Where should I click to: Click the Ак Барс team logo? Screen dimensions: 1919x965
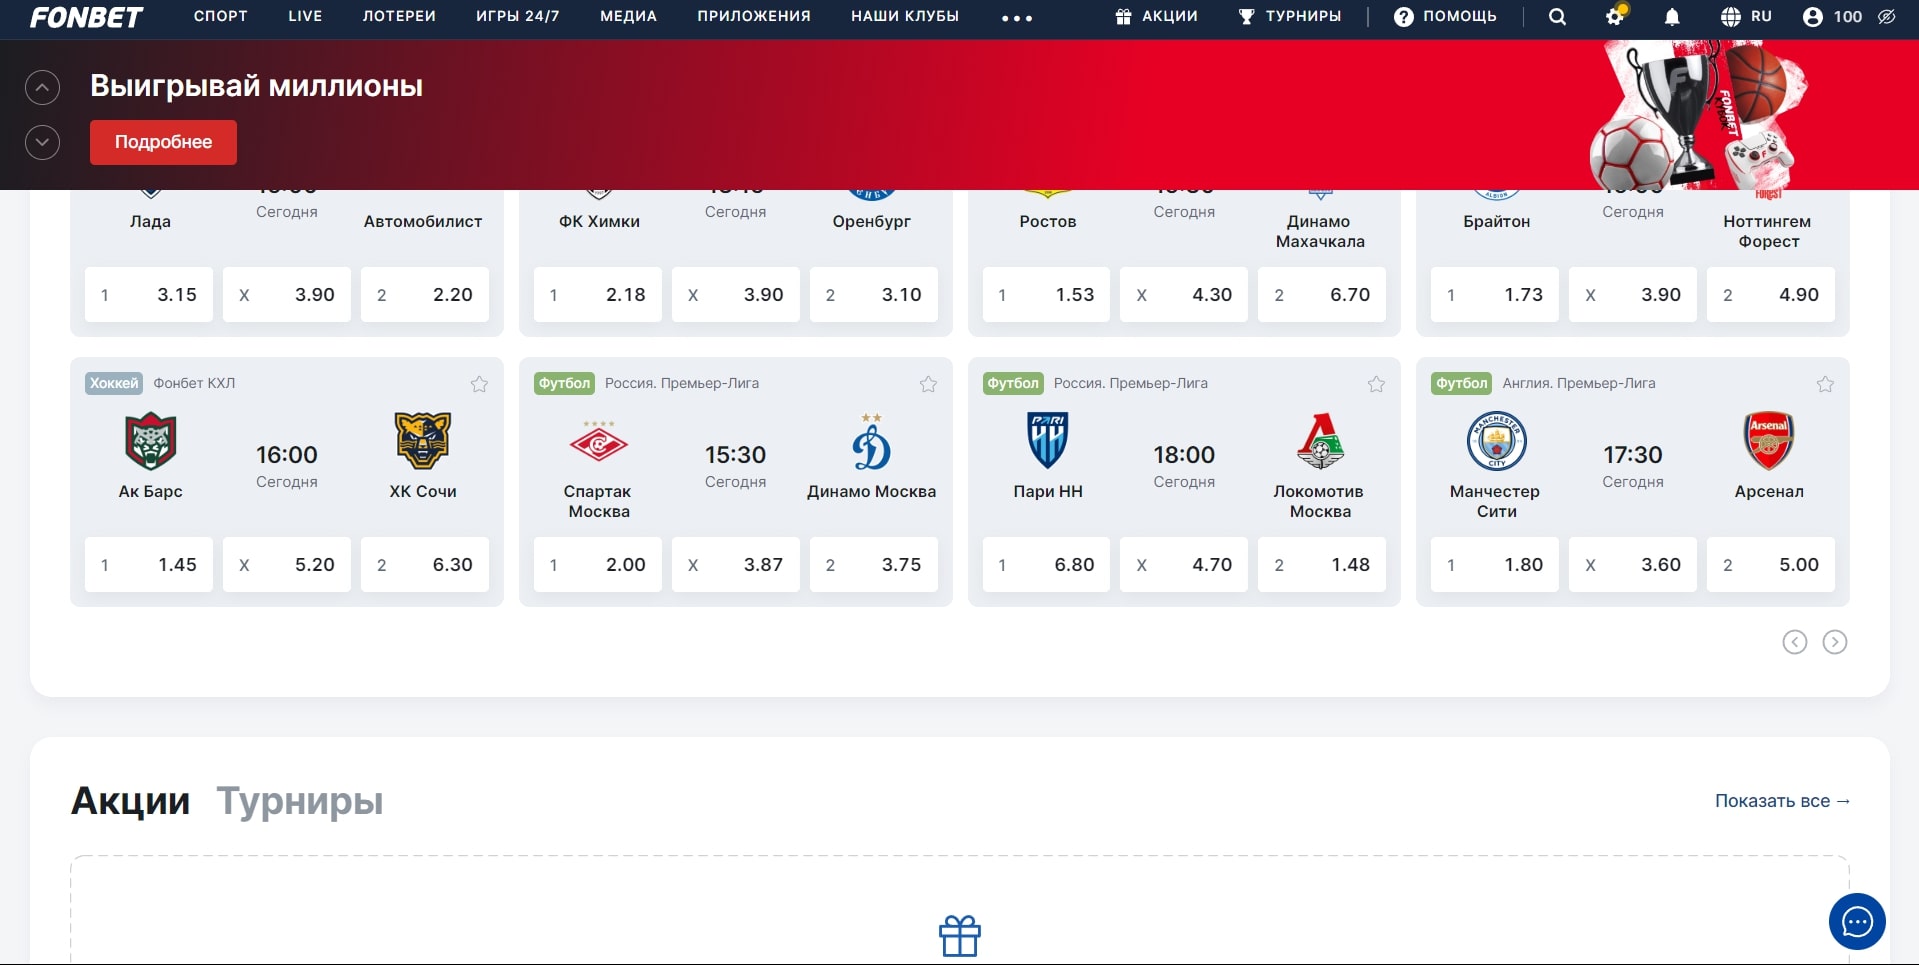[150, 441]
